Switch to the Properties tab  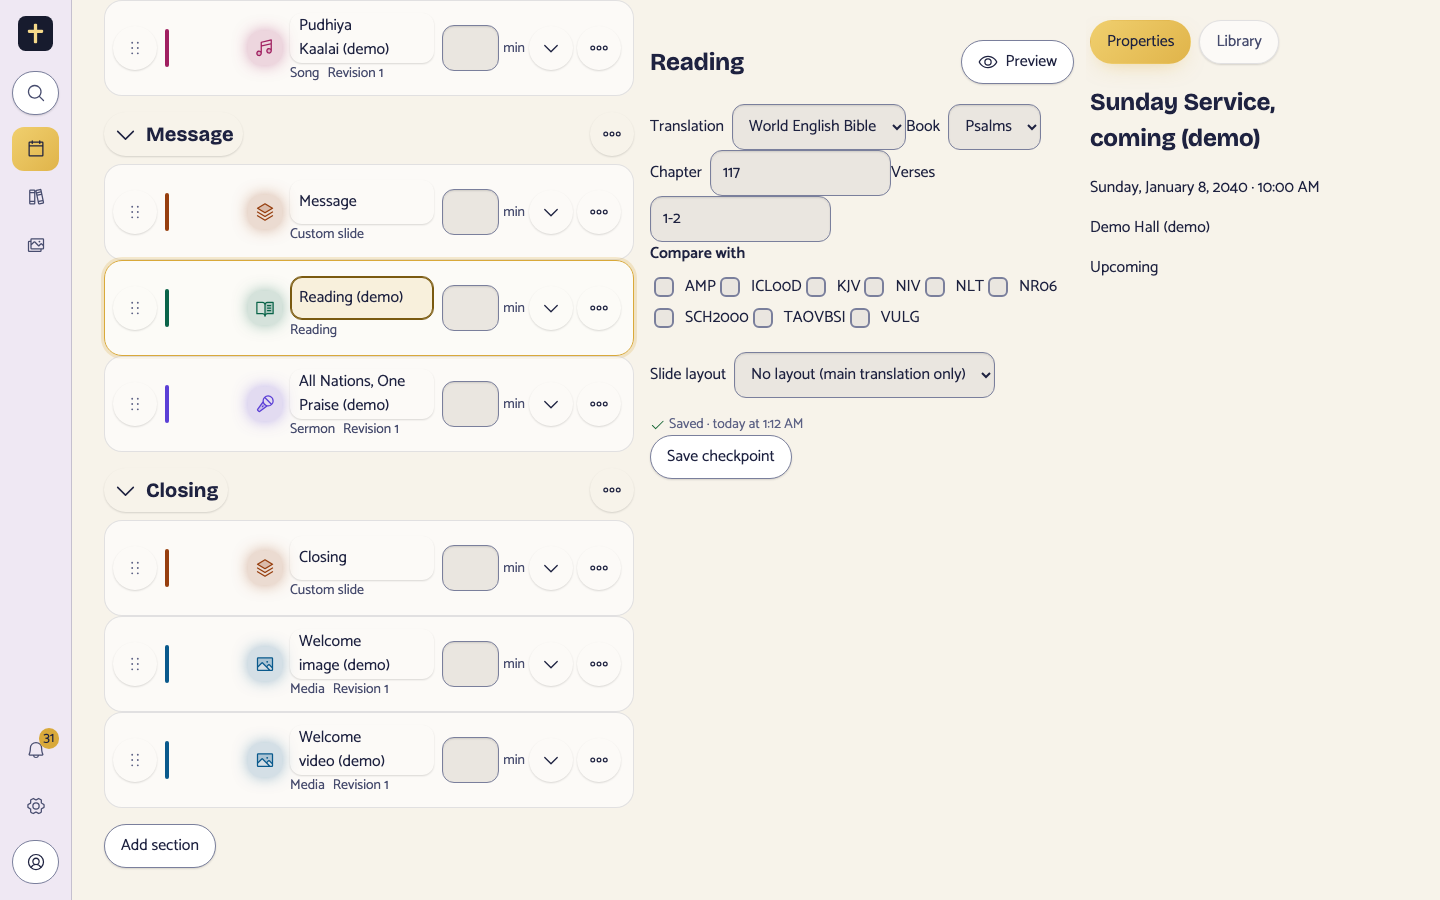click(1140, 42)
